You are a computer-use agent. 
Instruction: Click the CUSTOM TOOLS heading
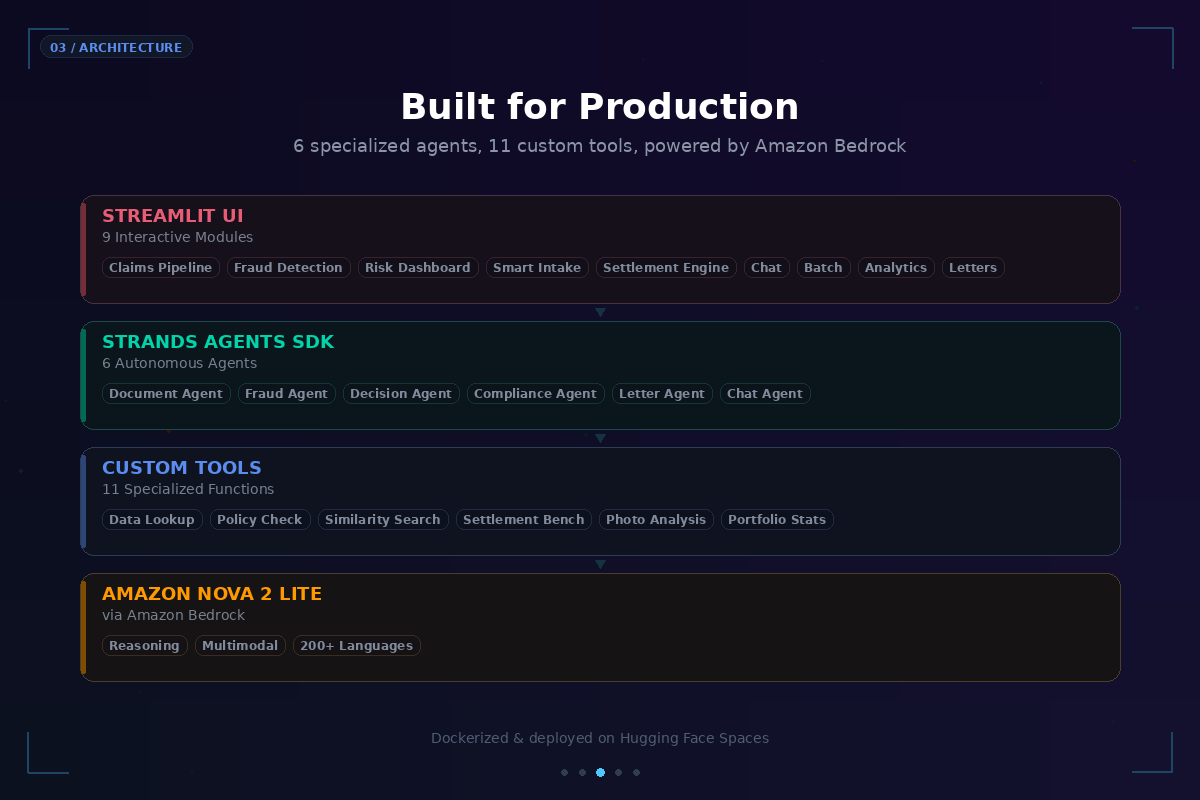pos(182,468)
